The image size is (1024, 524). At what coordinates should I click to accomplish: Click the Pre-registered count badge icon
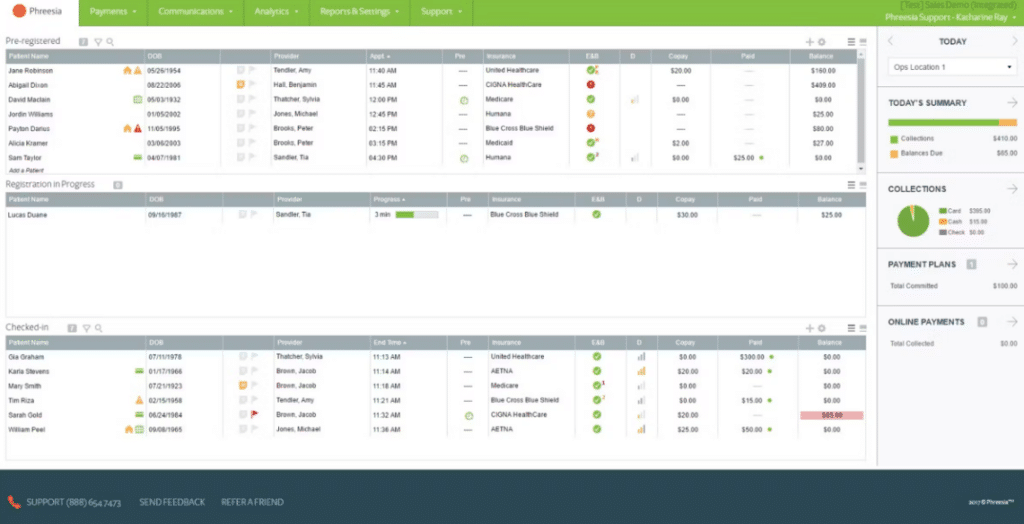click(x=84, y=42)
